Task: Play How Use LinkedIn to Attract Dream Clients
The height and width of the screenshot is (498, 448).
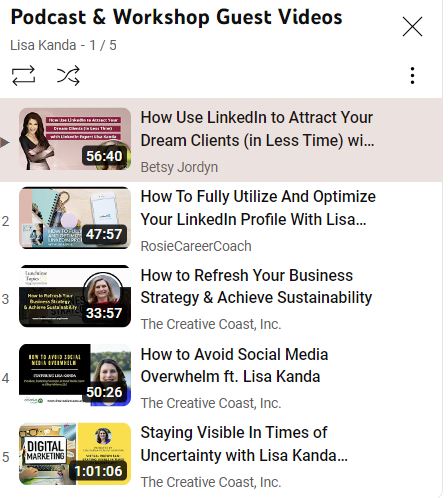Action: click(257, 129)
